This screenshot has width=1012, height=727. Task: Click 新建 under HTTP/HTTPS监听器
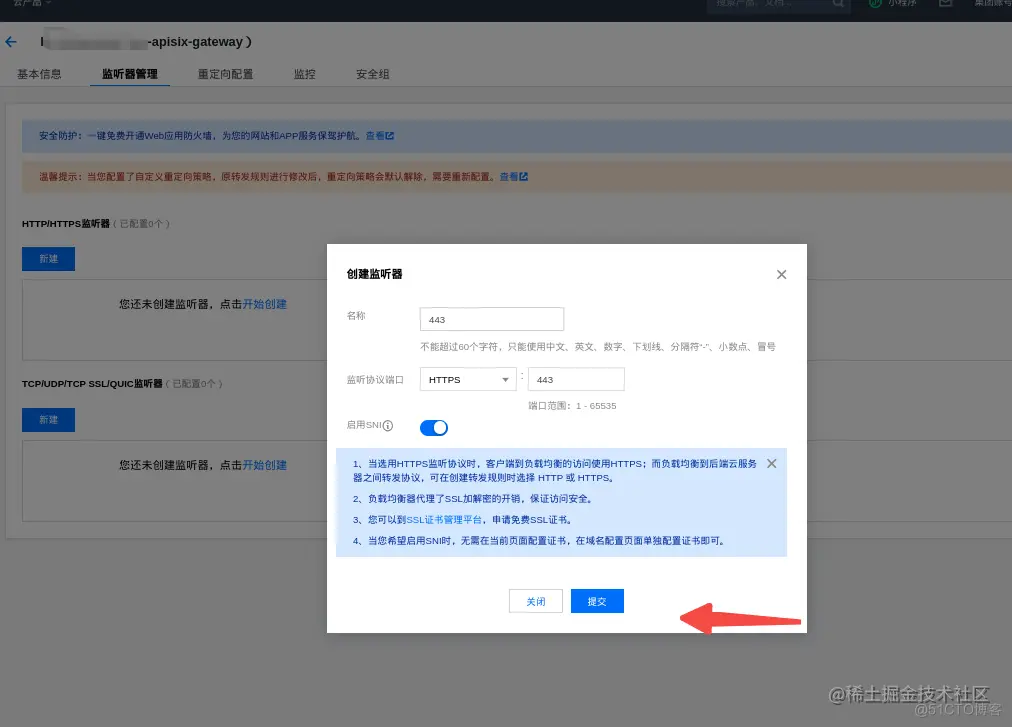point(48,259)
